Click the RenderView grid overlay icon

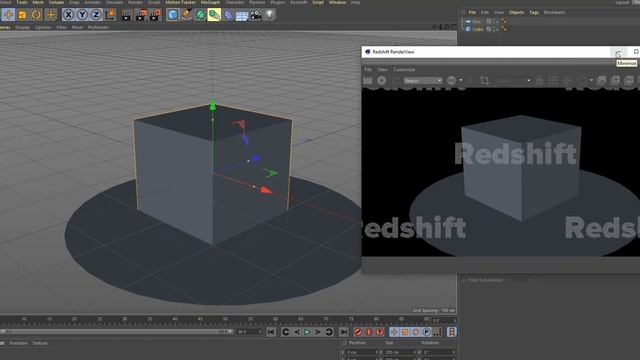coord(553,81)
